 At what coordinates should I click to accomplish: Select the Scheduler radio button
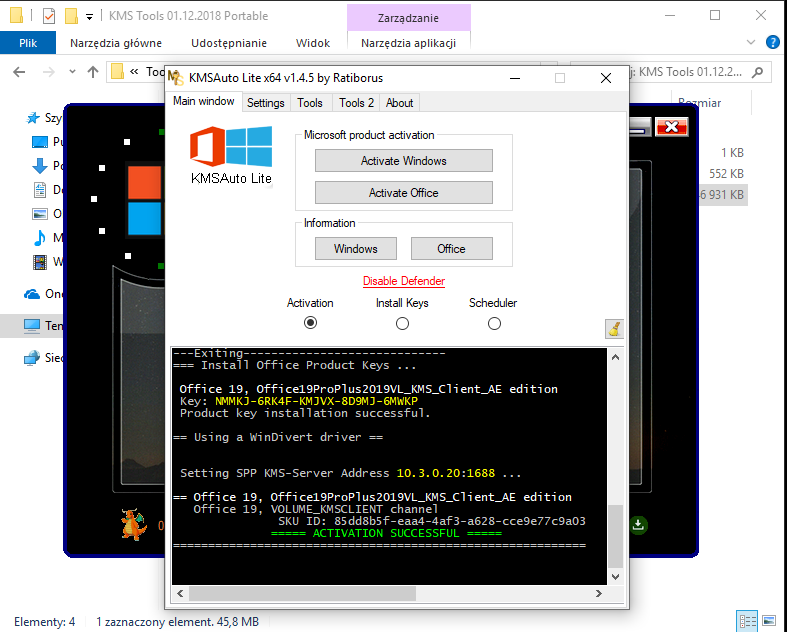tap(494, 323)
